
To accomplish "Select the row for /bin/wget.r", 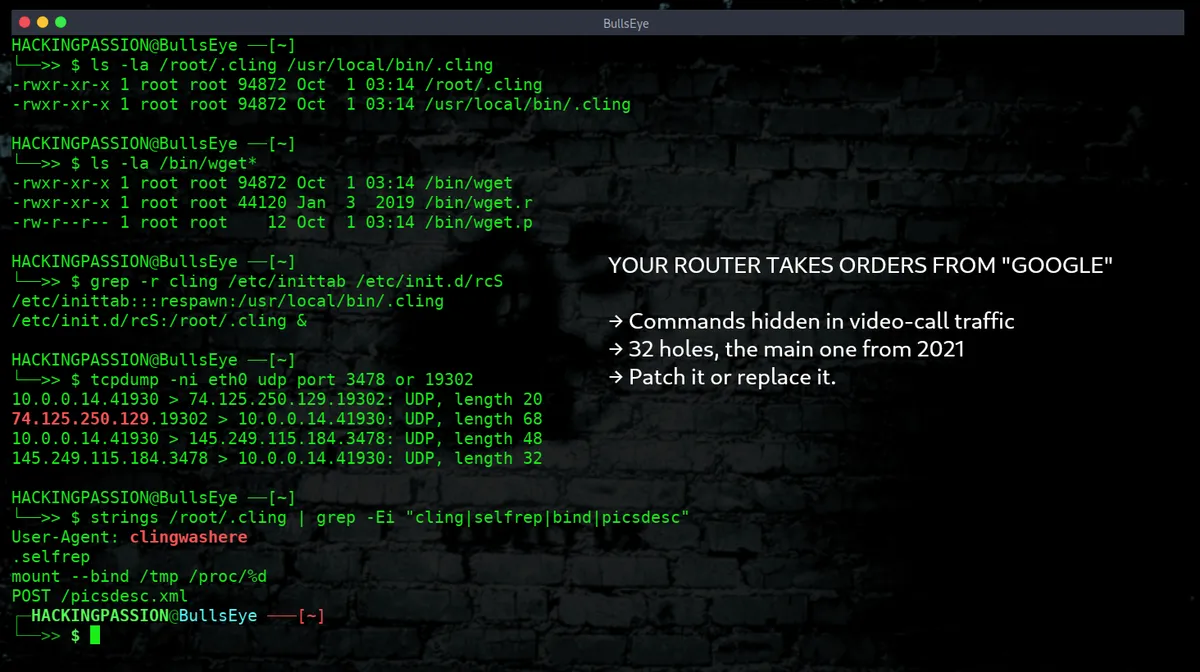I will tap(272, 202).
